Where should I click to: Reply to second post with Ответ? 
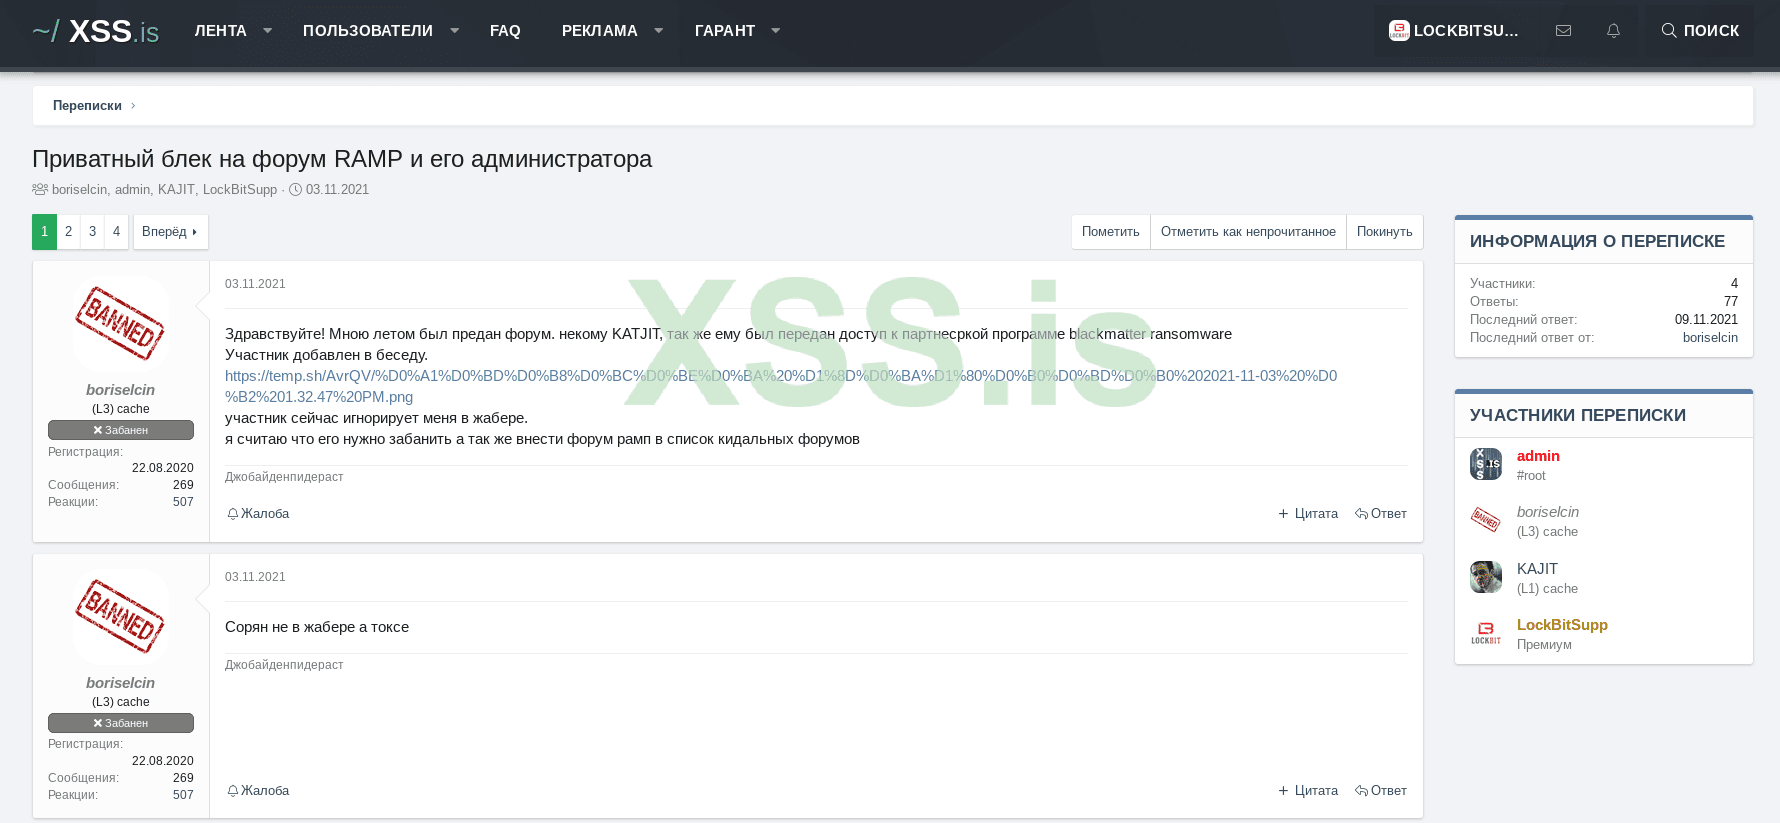coord(1381,791)
